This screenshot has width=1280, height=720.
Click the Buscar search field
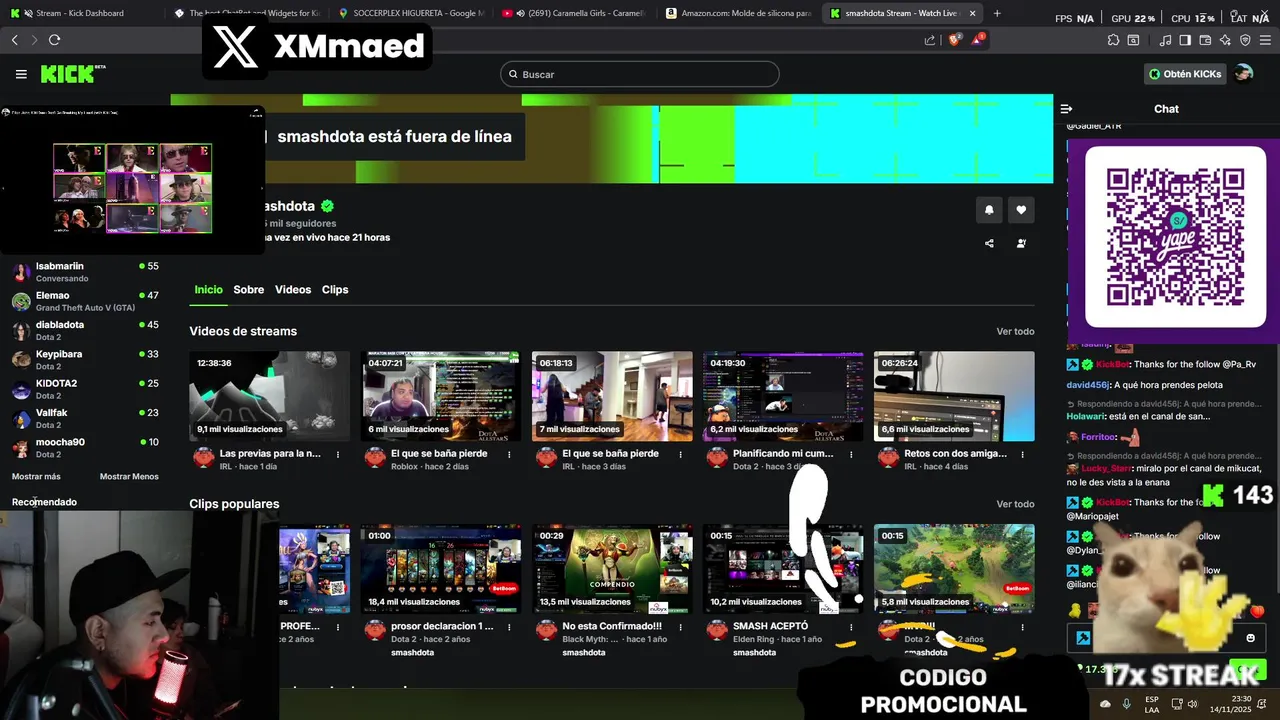[640, 74]
